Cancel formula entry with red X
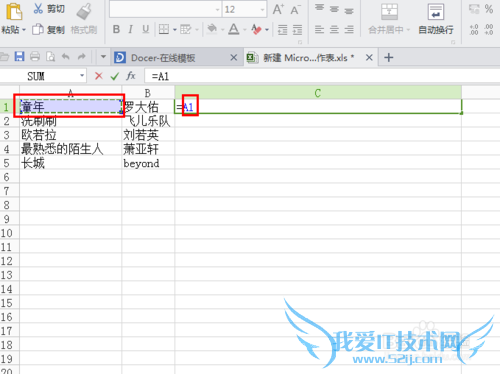The image size is (500, 374). [x=99, y=76]
